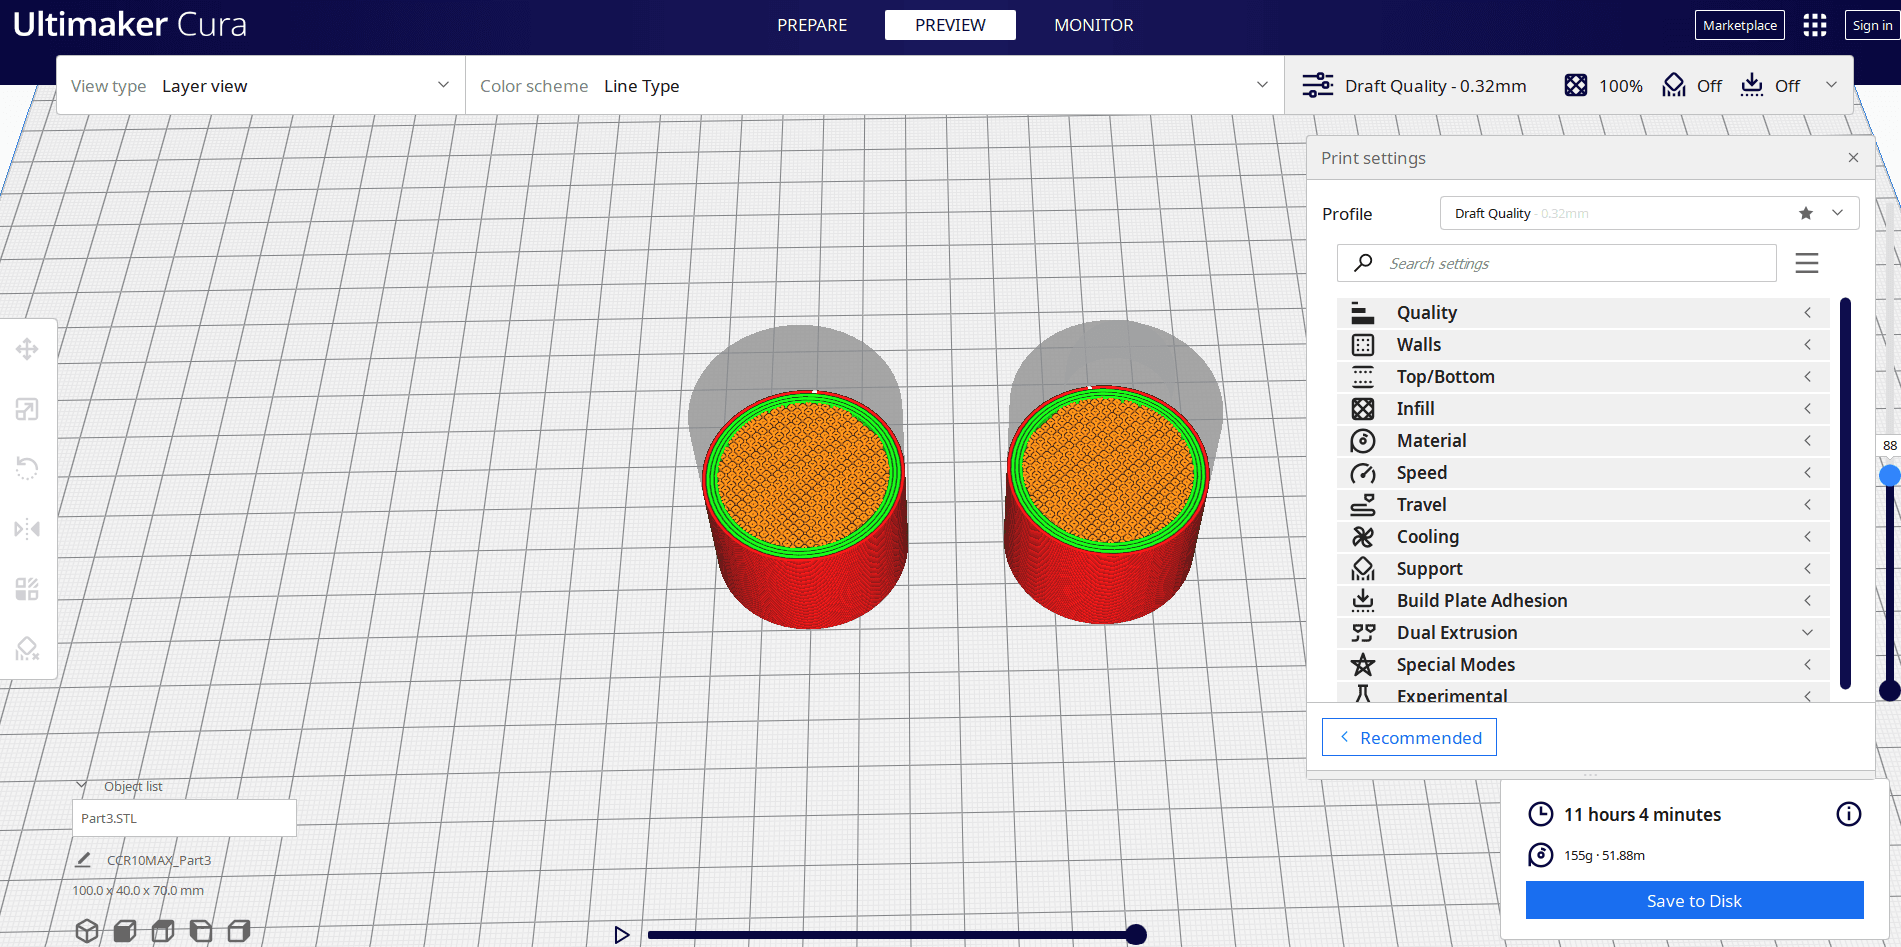Click the Save to Disk button

click(1694, 900)
